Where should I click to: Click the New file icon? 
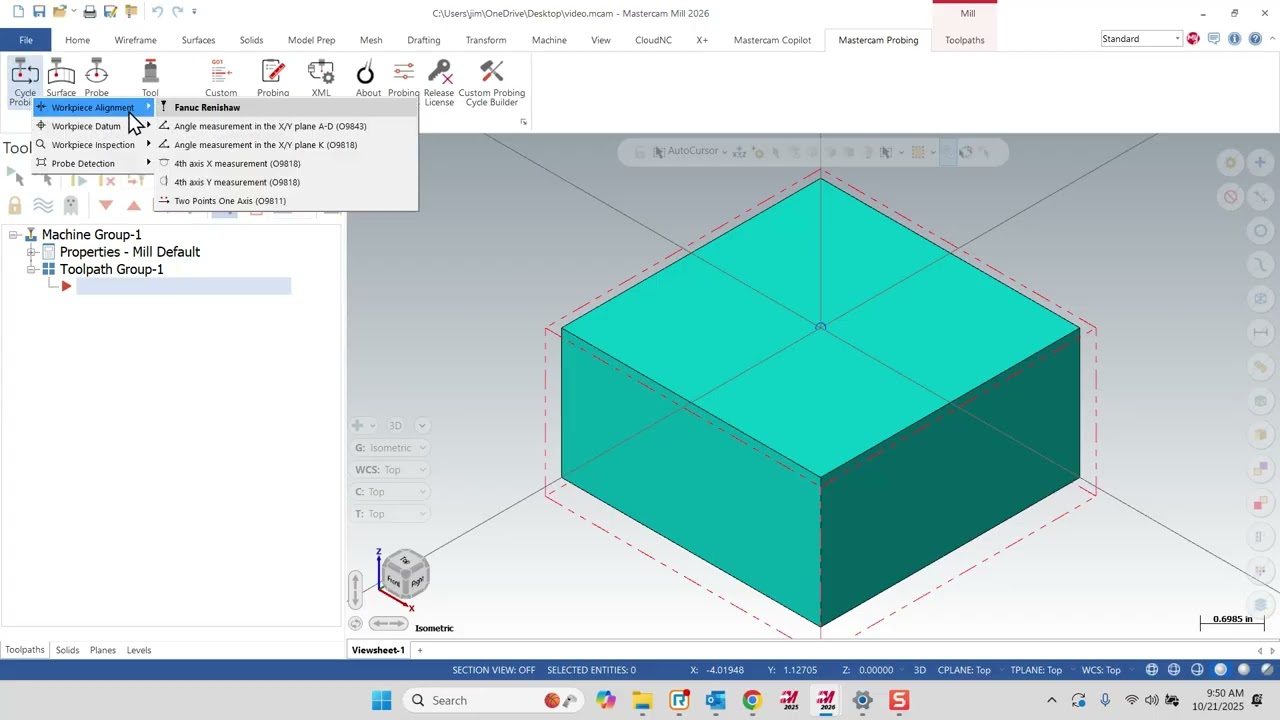point(18,12)
